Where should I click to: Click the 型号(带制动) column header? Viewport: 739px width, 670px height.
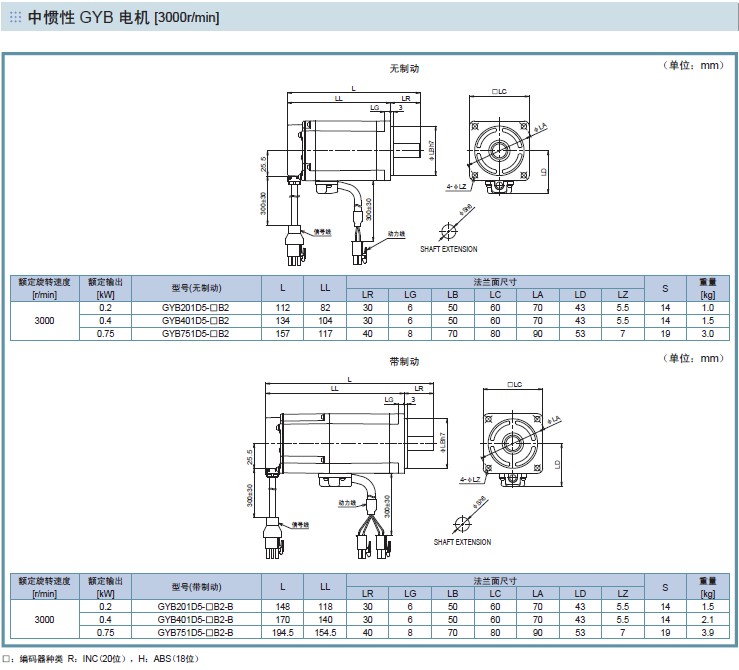[195, 587]
